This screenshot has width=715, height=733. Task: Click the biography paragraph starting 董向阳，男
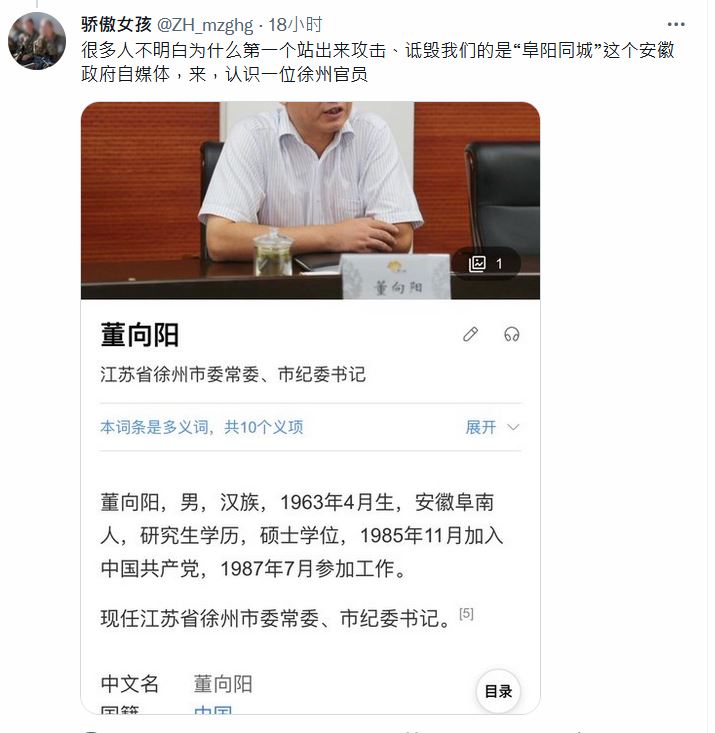click(x=302, y=535)
